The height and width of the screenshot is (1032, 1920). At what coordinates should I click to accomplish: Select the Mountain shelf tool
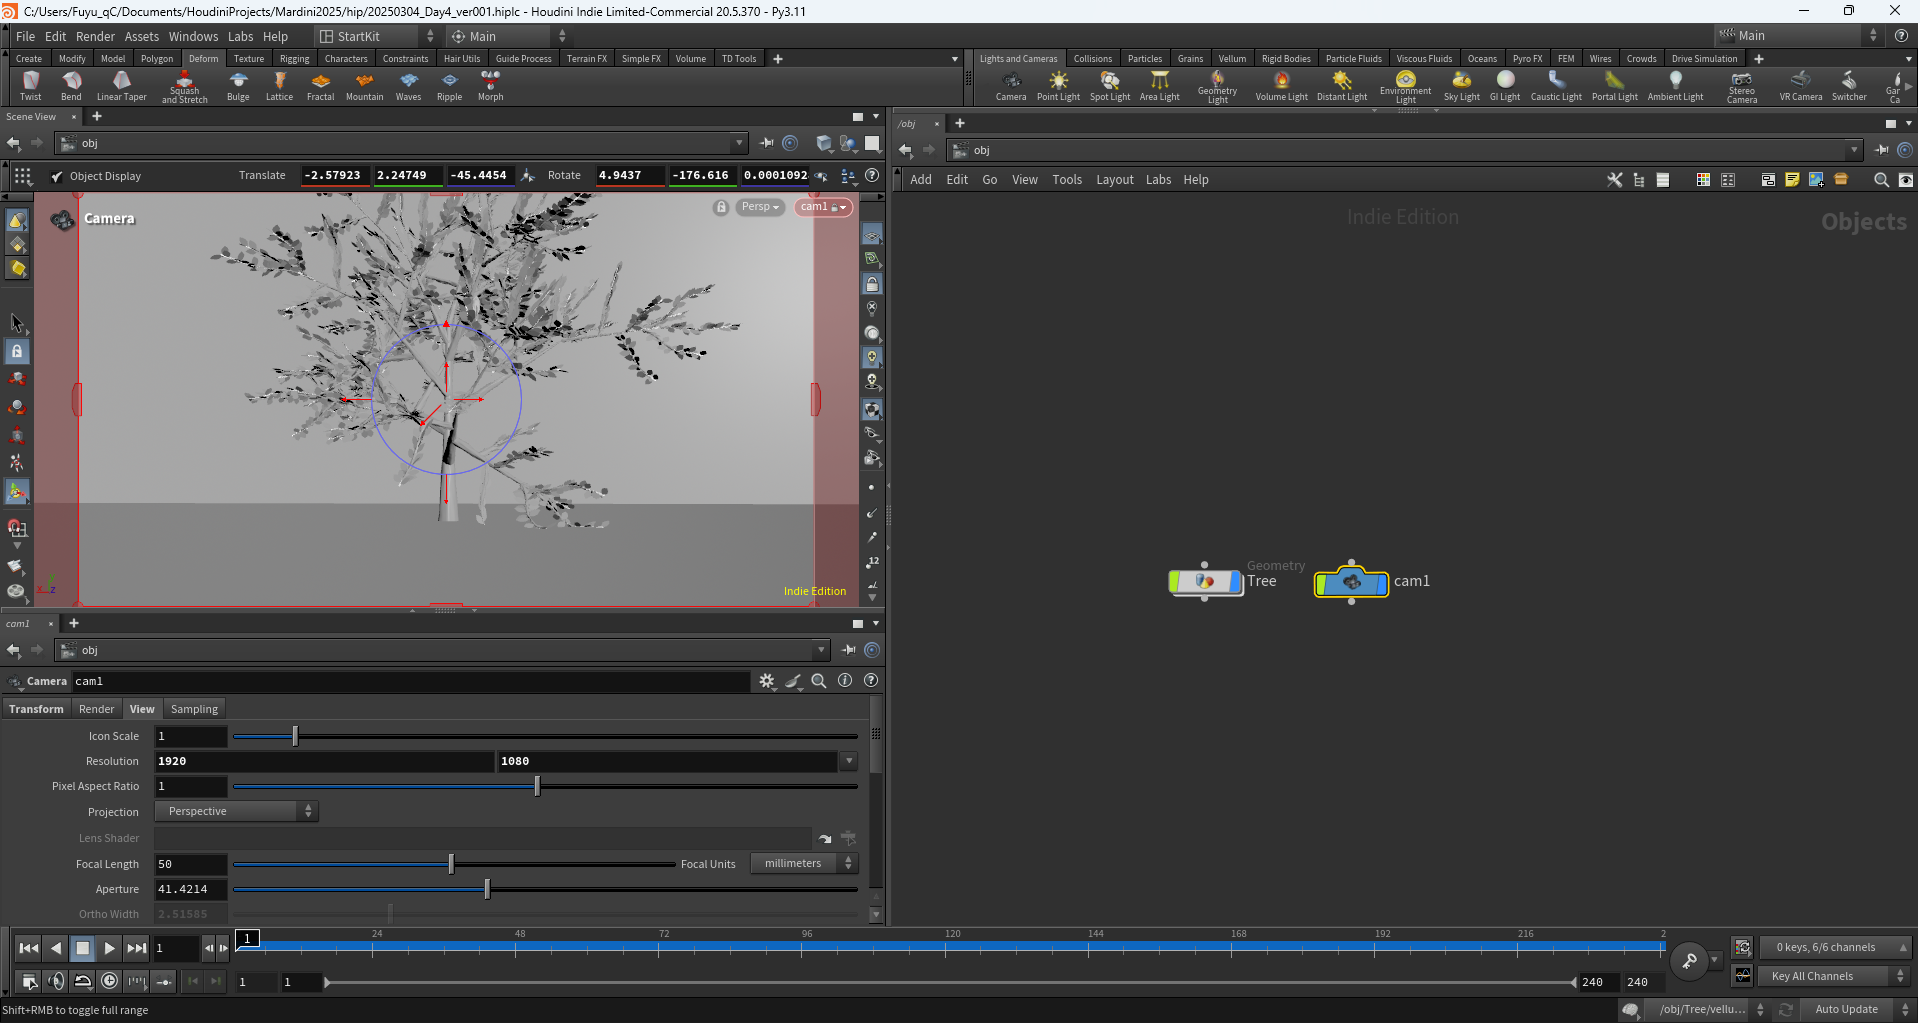pos(364,86)
